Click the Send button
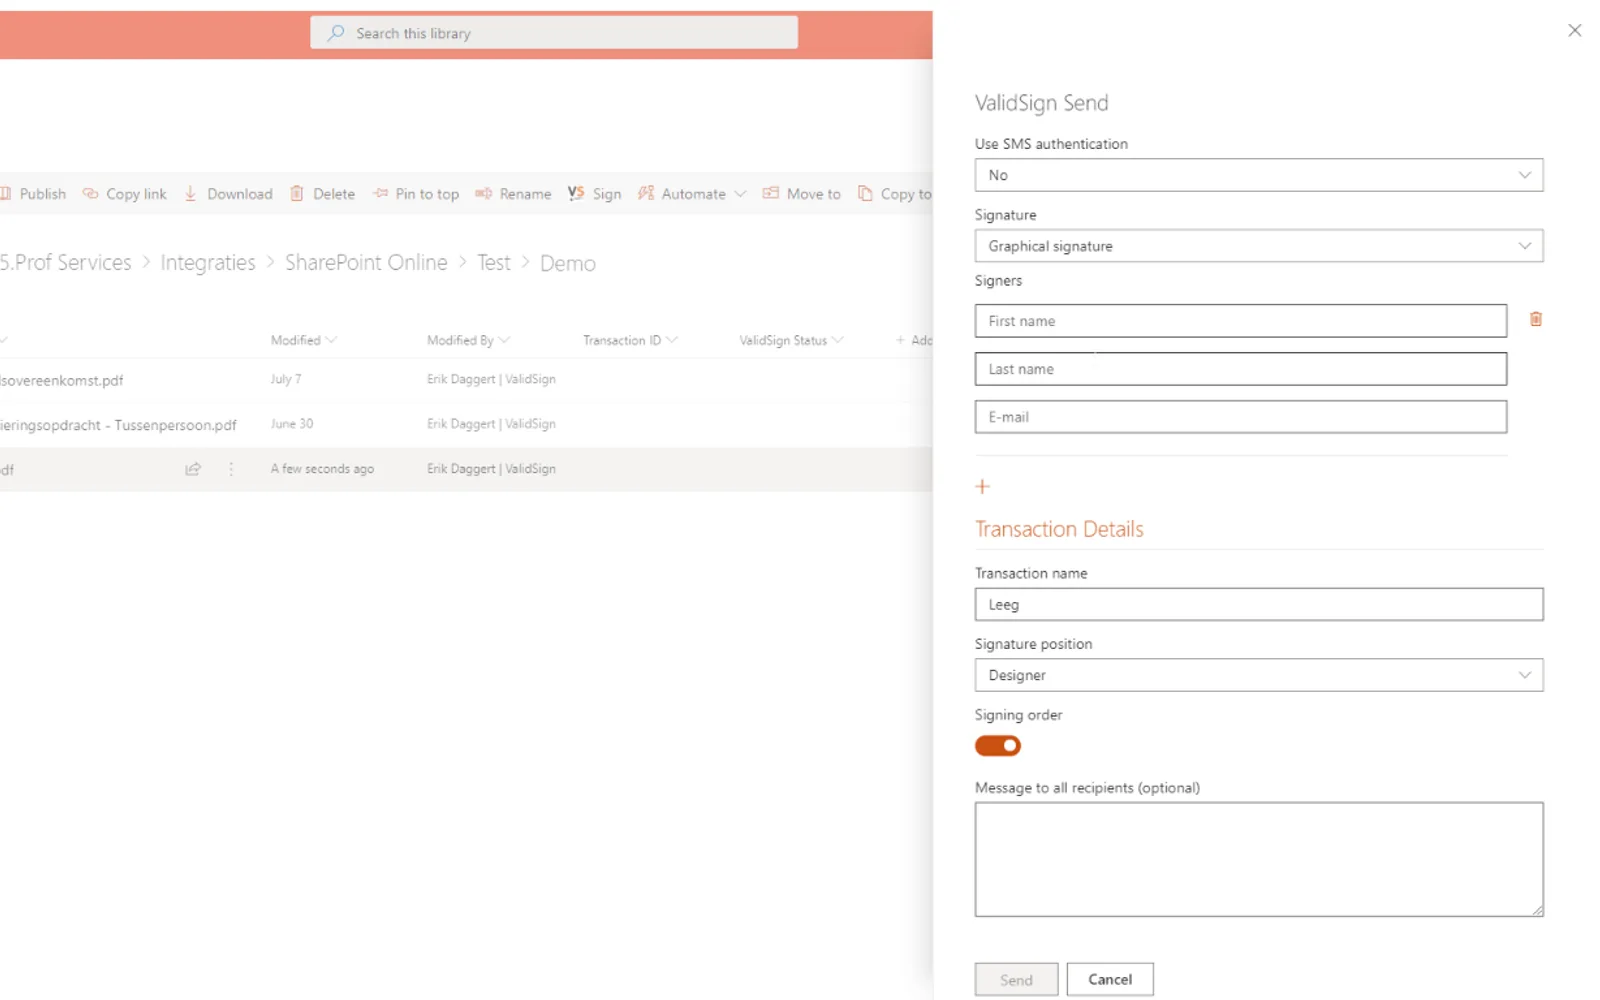 pyautogui.click(x=1016, y=980)
